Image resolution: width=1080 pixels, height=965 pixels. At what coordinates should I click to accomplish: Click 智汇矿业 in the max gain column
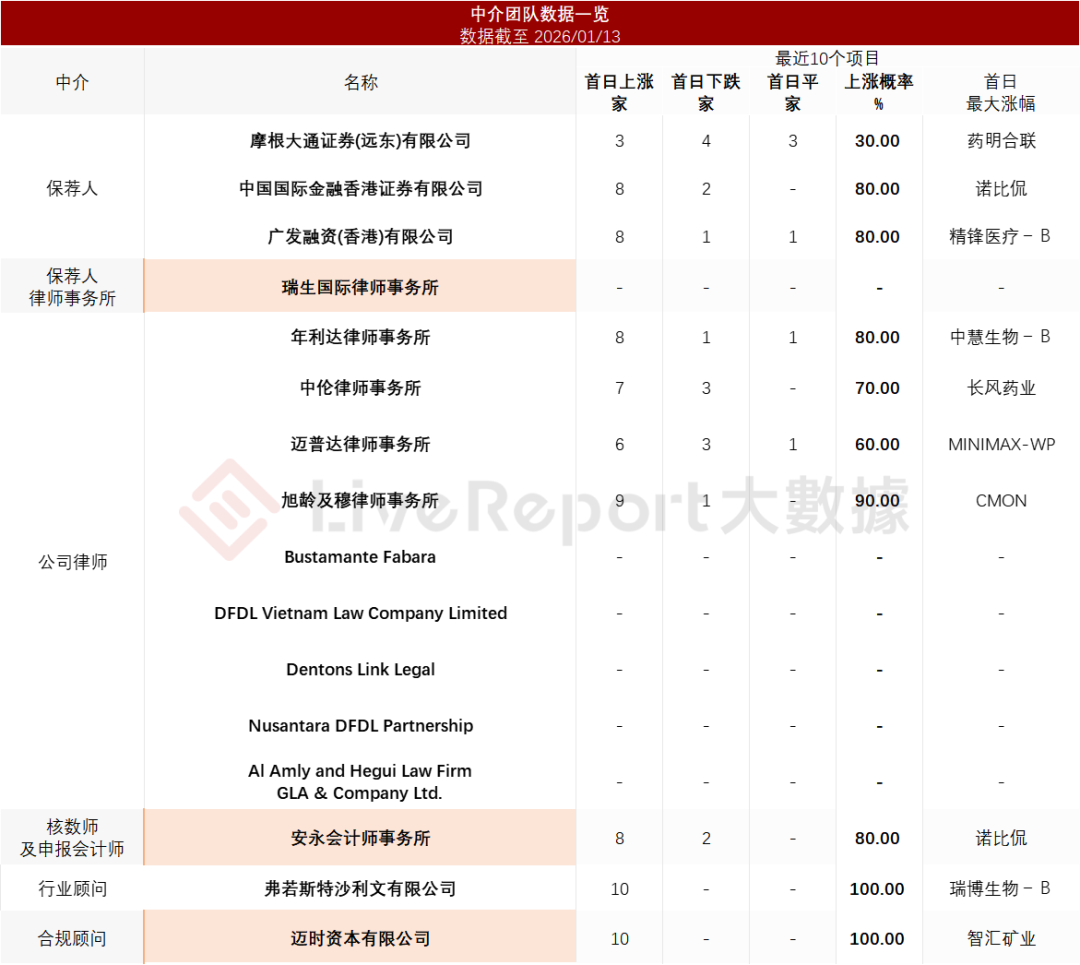(x=1001, y=938)
